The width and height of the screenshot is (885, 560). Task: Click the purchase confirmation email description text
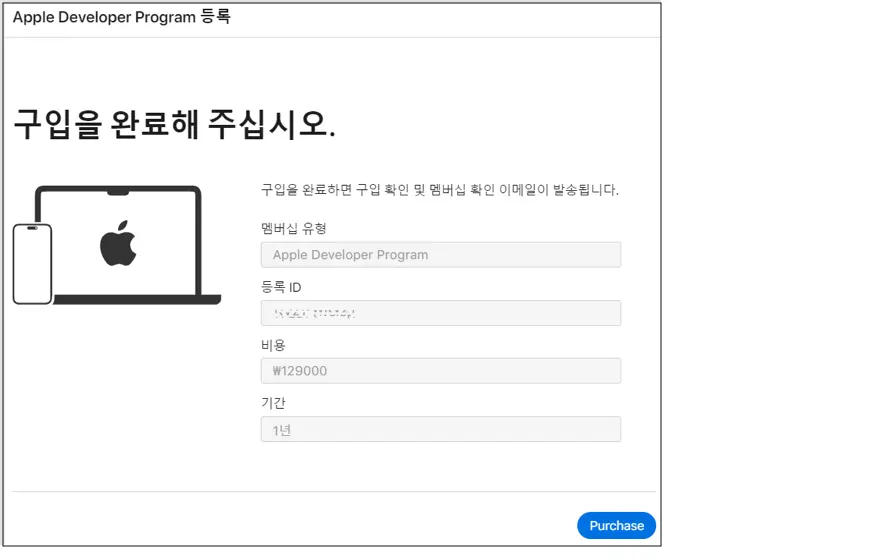point(440,190)
